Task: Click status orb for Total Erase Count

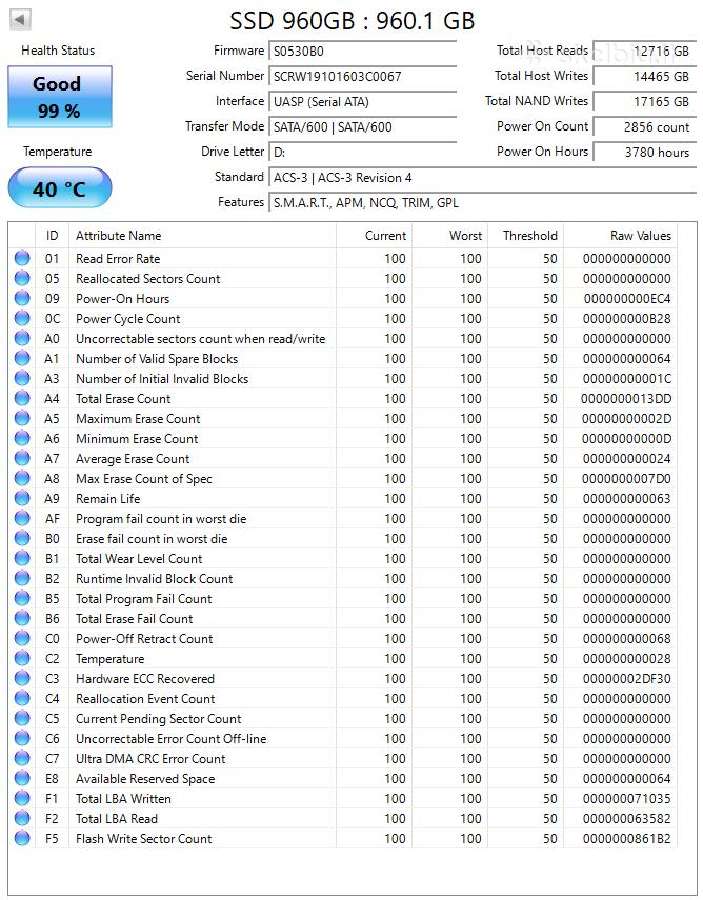Action: coord(22,398)
